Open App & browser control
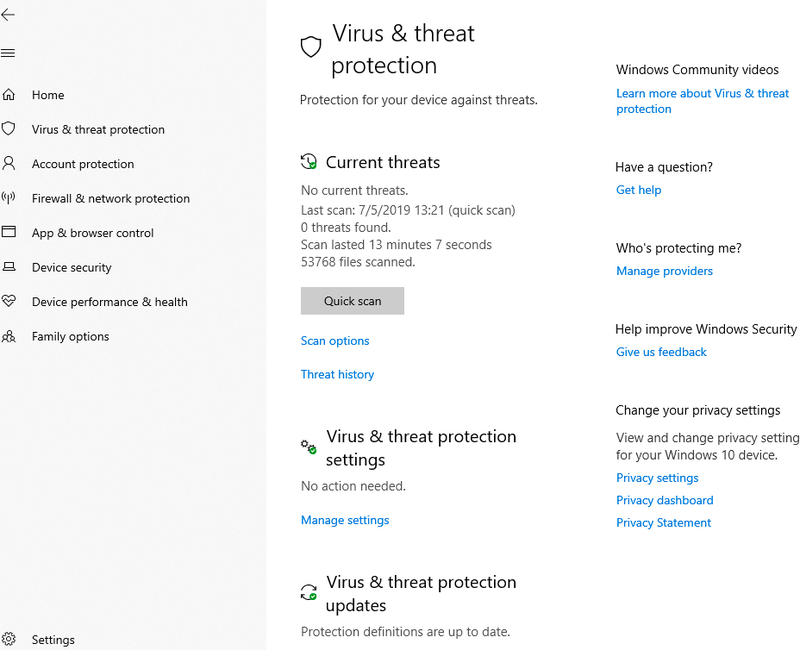 pyautogui.click(x=92, y=233)
